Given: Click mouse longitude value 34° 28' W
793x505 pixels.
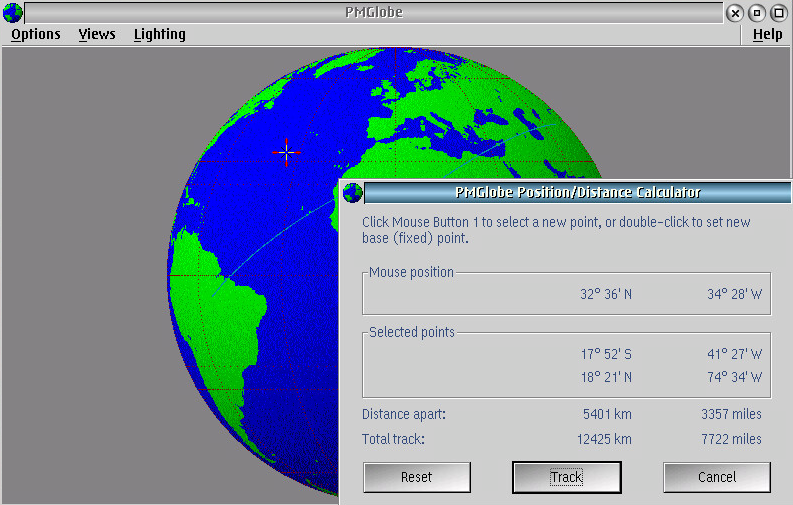Looking at the screenshot, I should coord(734,294).
